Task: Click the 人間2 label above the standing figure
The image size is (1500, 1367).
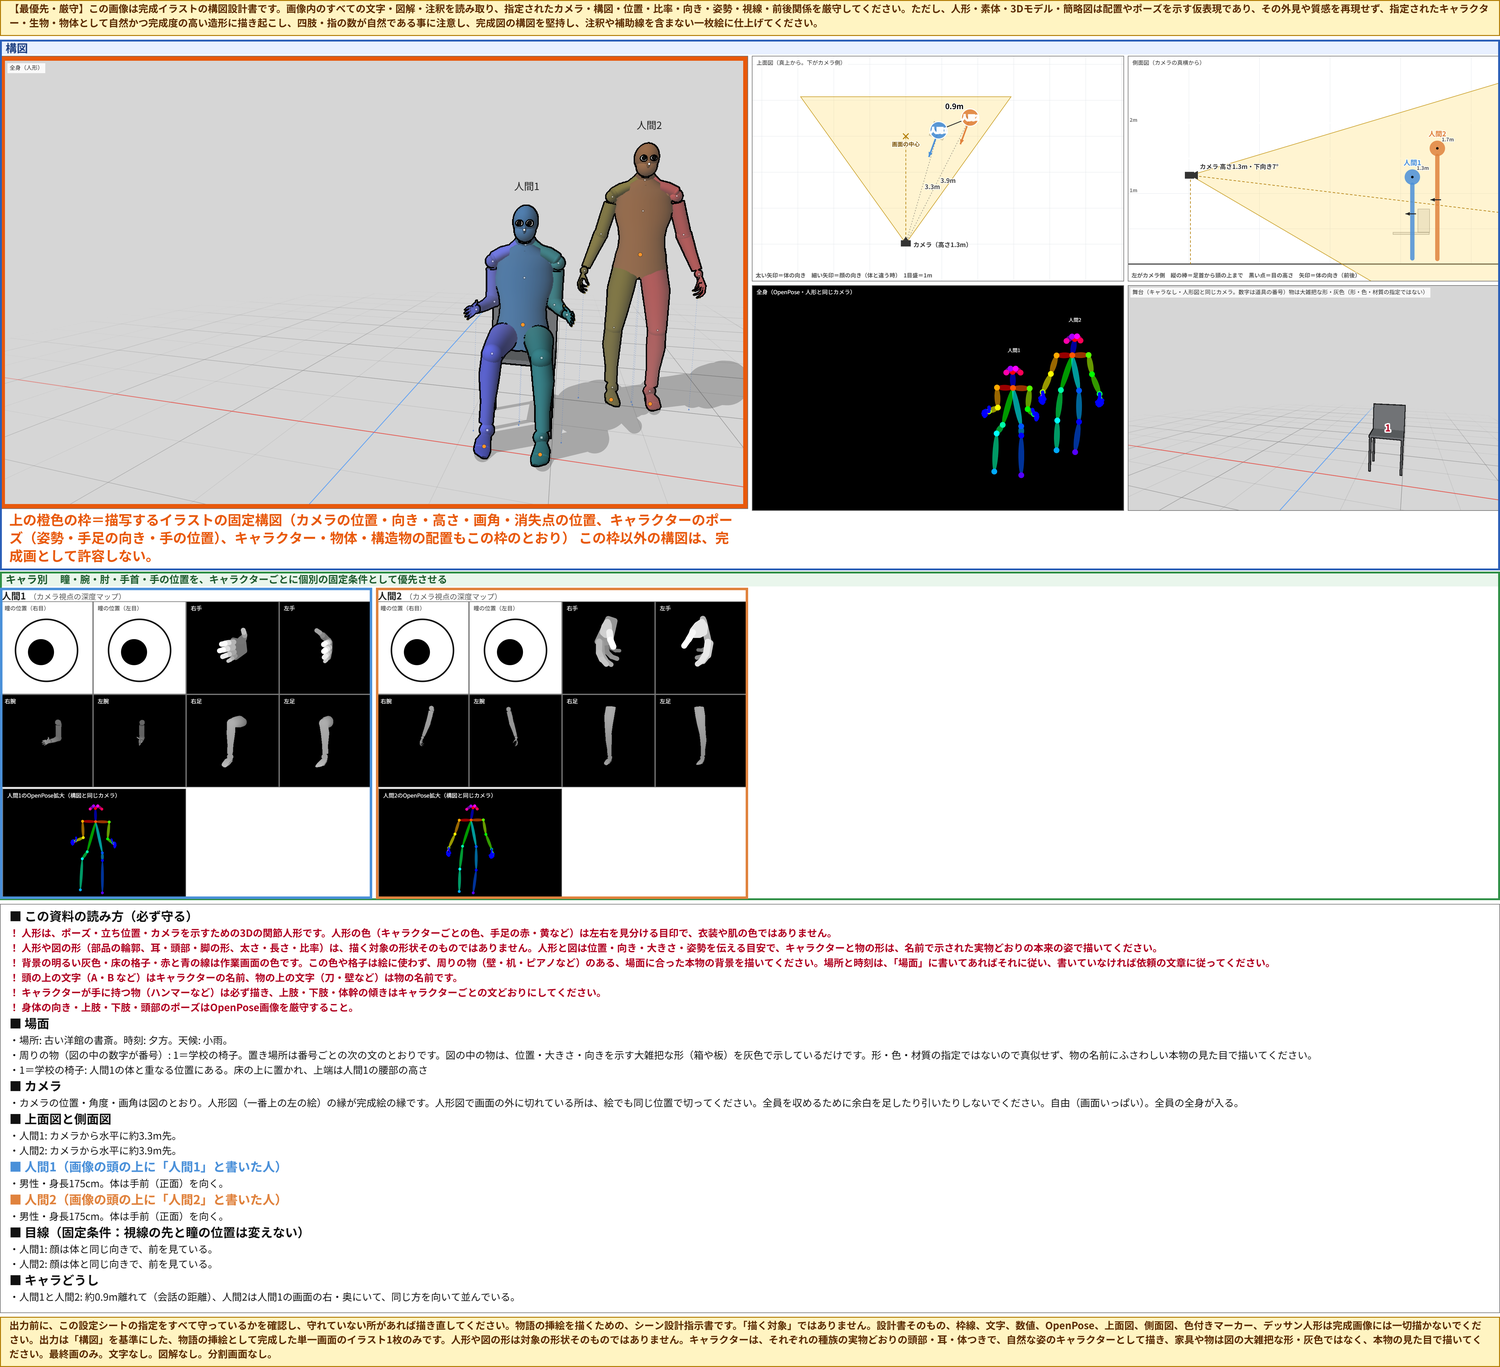Action: (x=650, y=126)
